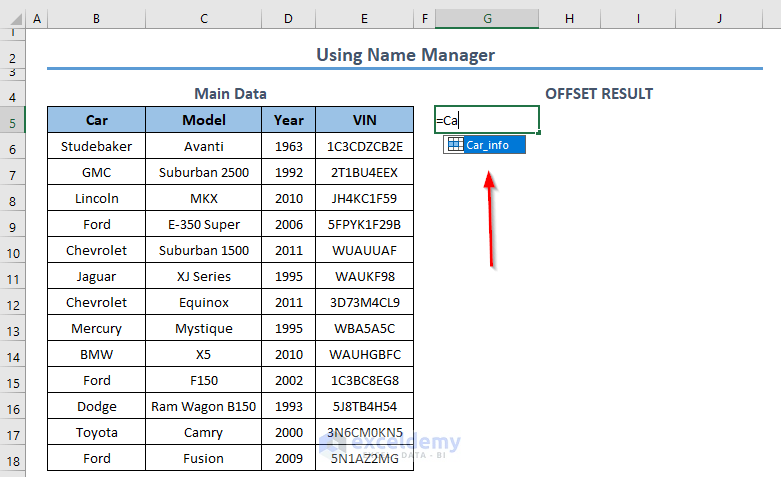The height and width of the screenshot is (477, 781).
Task: Click the Main Data heading cell
Action: (230, 94)
